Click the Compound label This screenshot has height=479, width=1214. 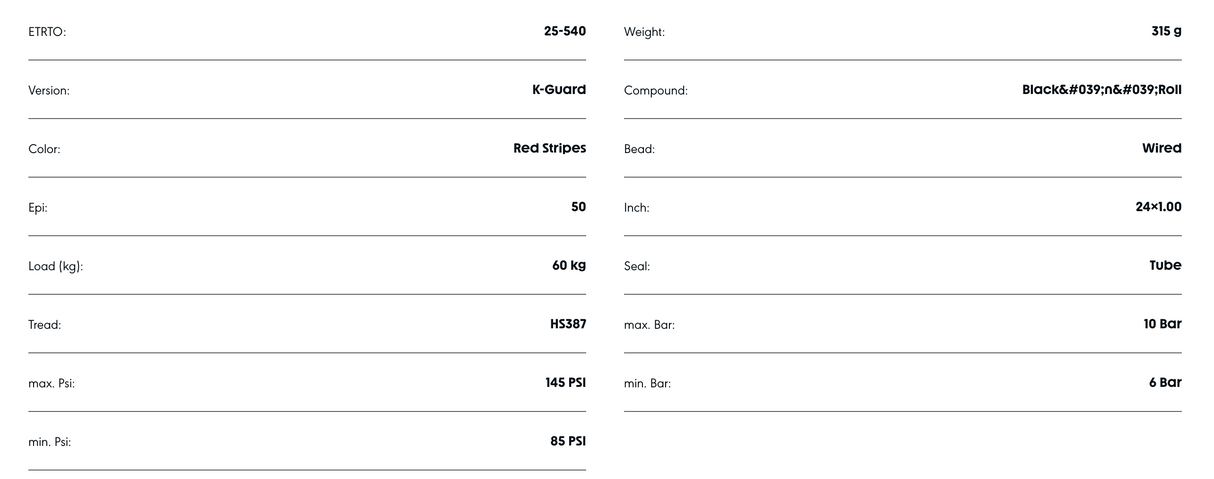pyautogui.click(x=656, y=91)
